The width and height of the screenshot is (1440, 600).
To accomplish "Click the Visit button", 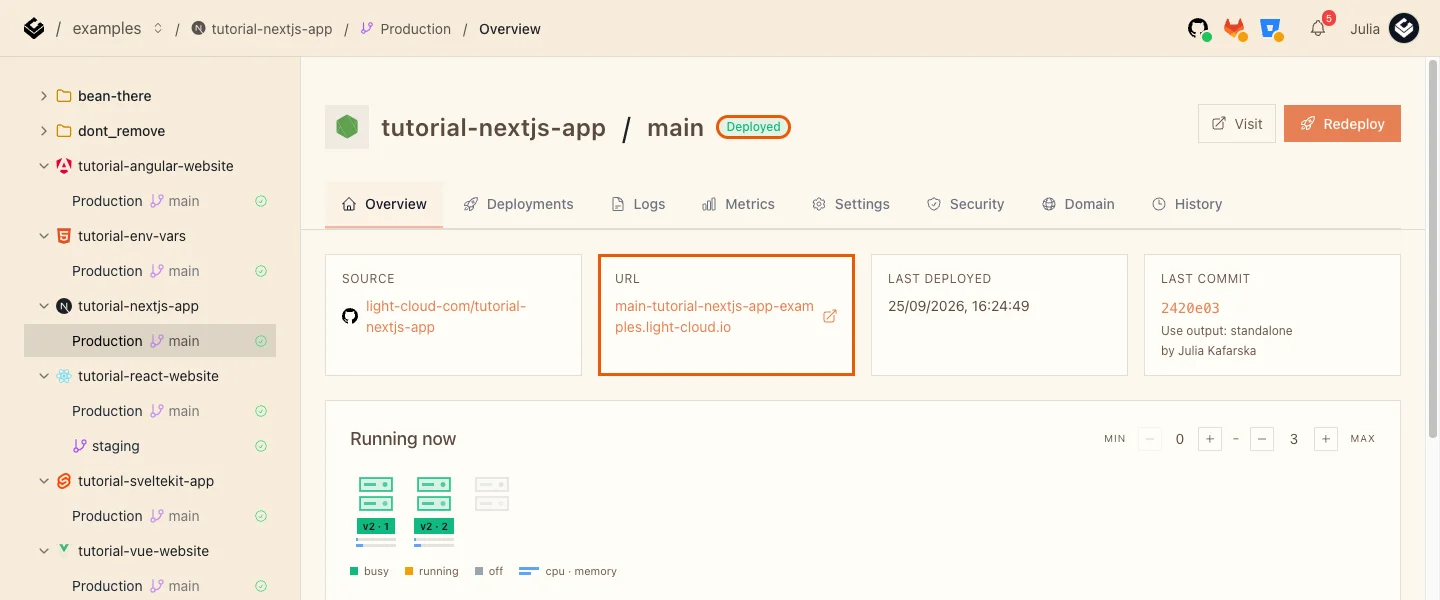I will click(x=1237, y=124).
